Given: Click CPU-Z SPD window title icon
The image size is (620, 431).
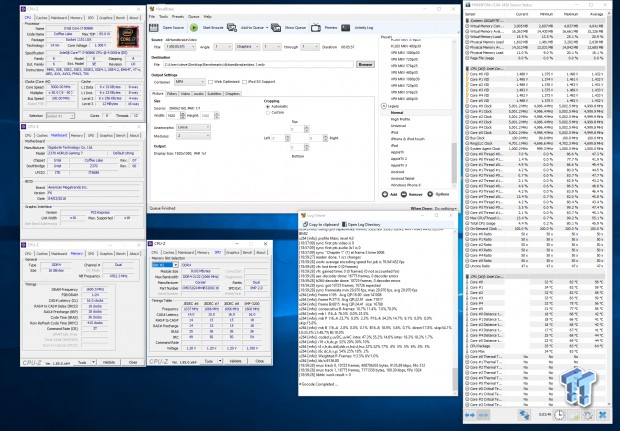Looking at the screenshot, I should tap(151, 244).
